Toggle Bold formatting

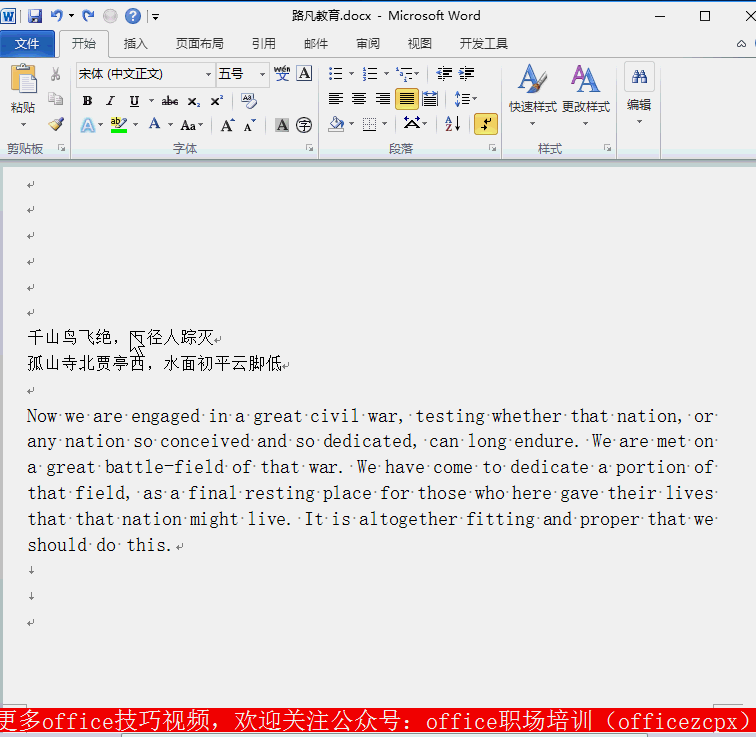(87, 101)
